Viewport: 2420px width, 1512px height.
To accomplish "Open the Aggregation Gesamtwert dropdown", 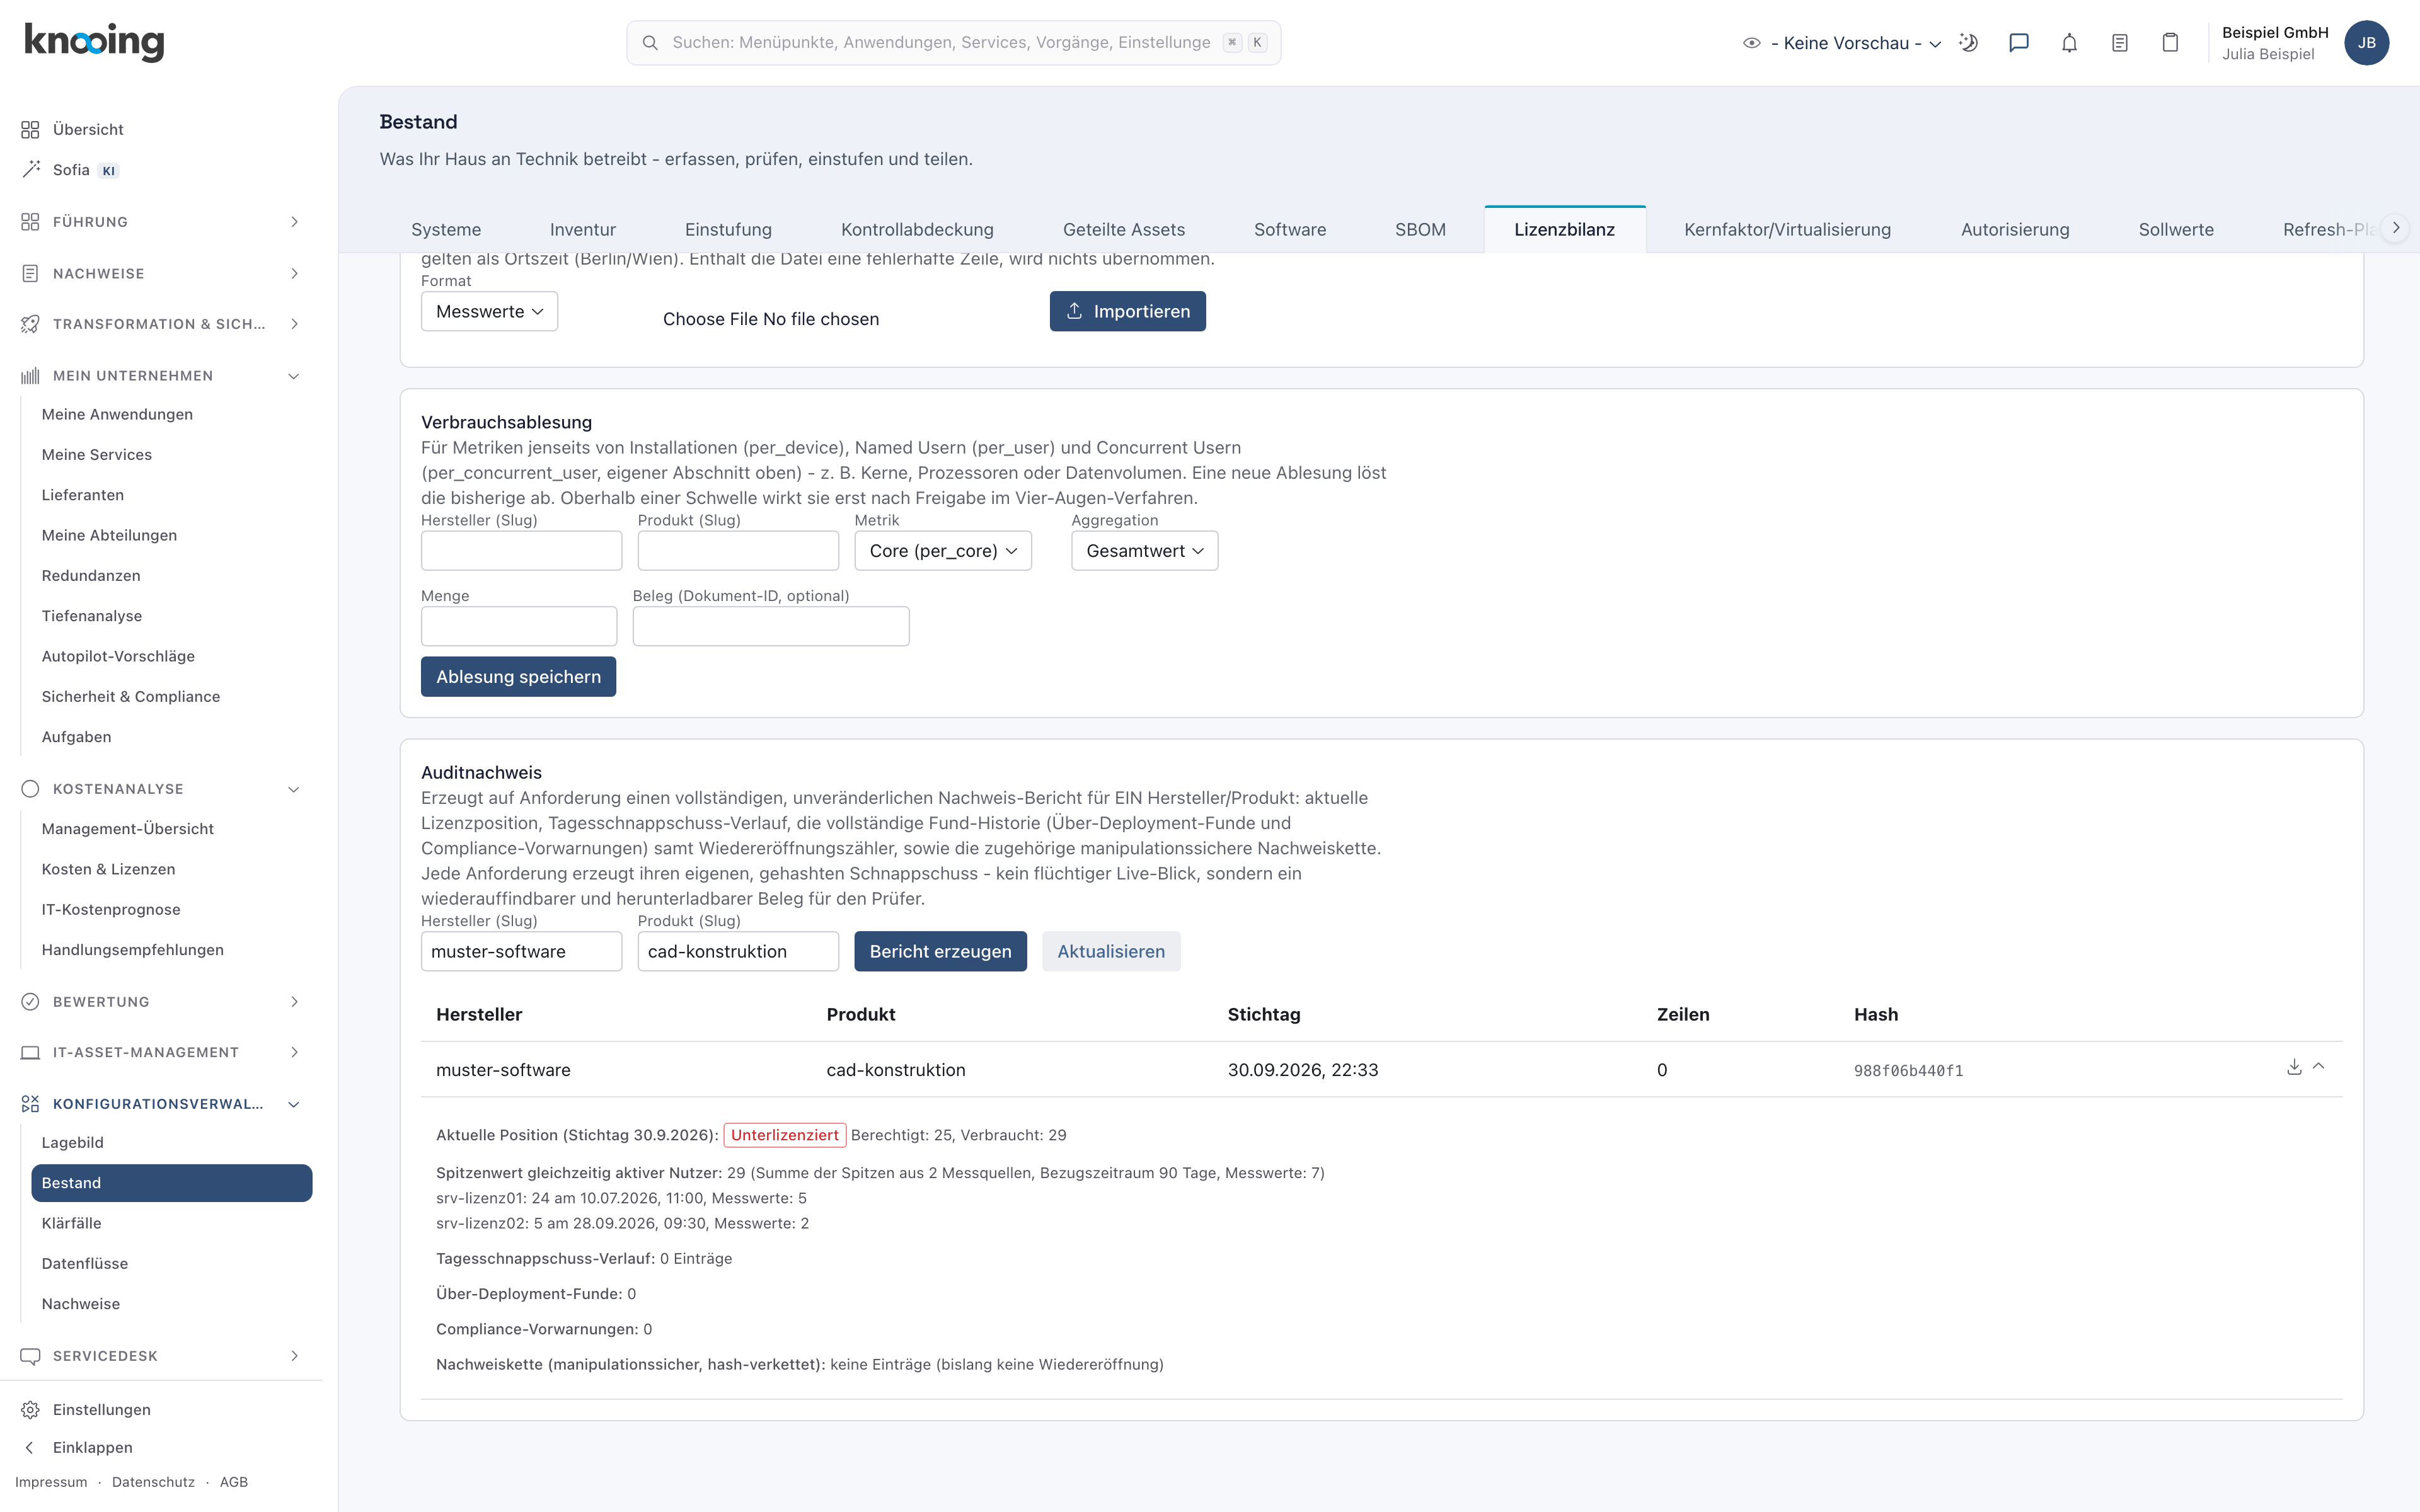I will click(1144, 551).
